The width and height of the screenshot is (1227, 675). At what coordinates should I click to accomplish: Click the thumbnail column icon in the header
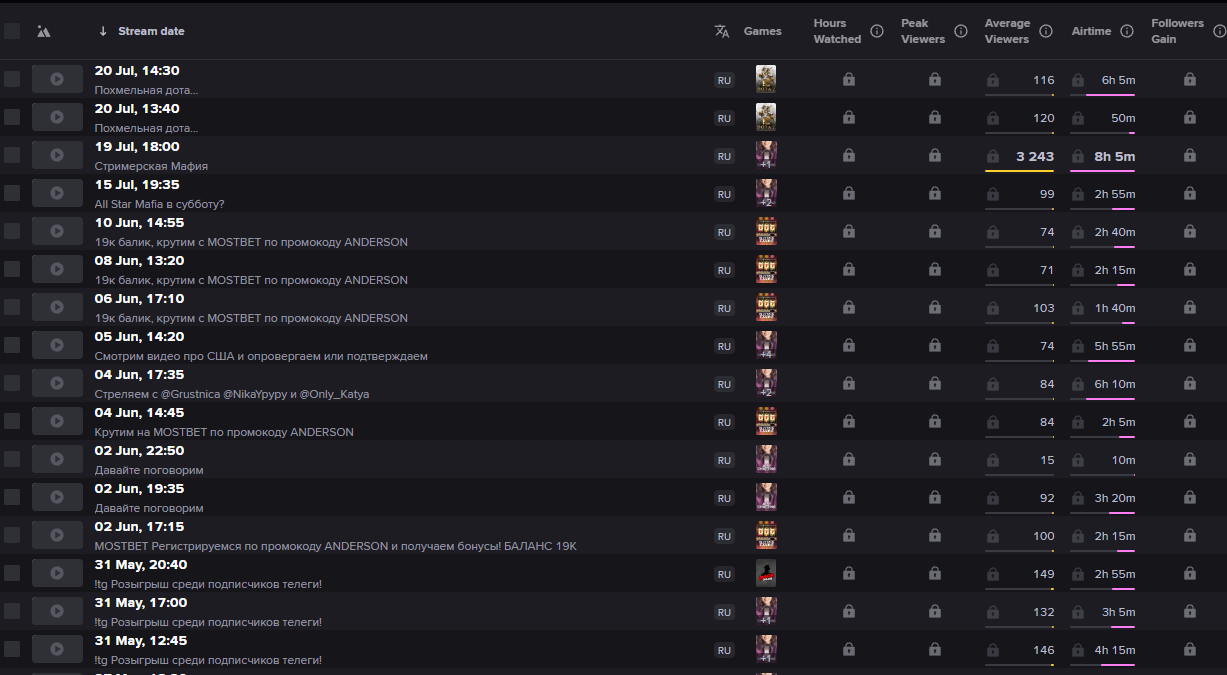pos(43,31)
